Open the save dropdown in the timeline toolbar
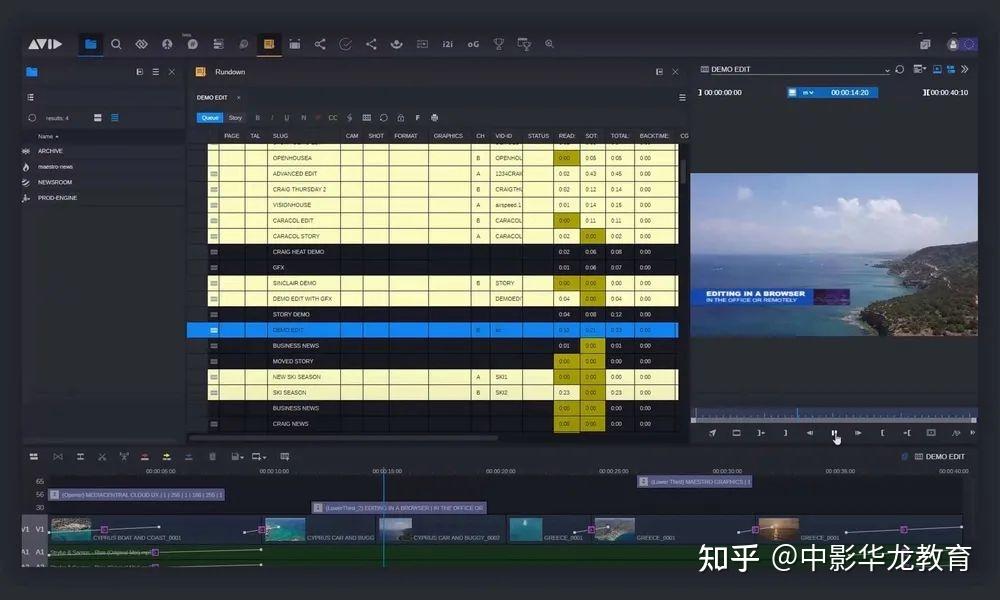Image resolution: width=1000 pixels, height=600 pixels. click(x=236, y=456)
